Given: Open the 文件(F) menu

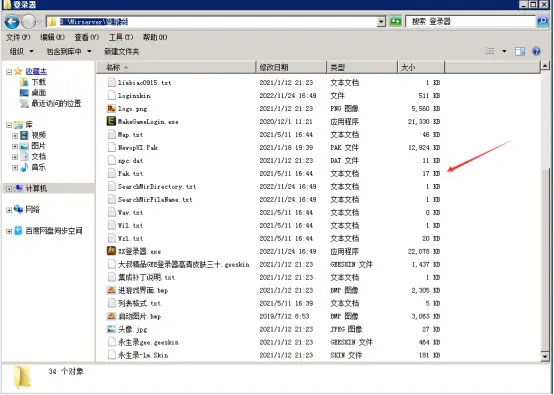Looking at the screenshot, I should tap(18, 37).
